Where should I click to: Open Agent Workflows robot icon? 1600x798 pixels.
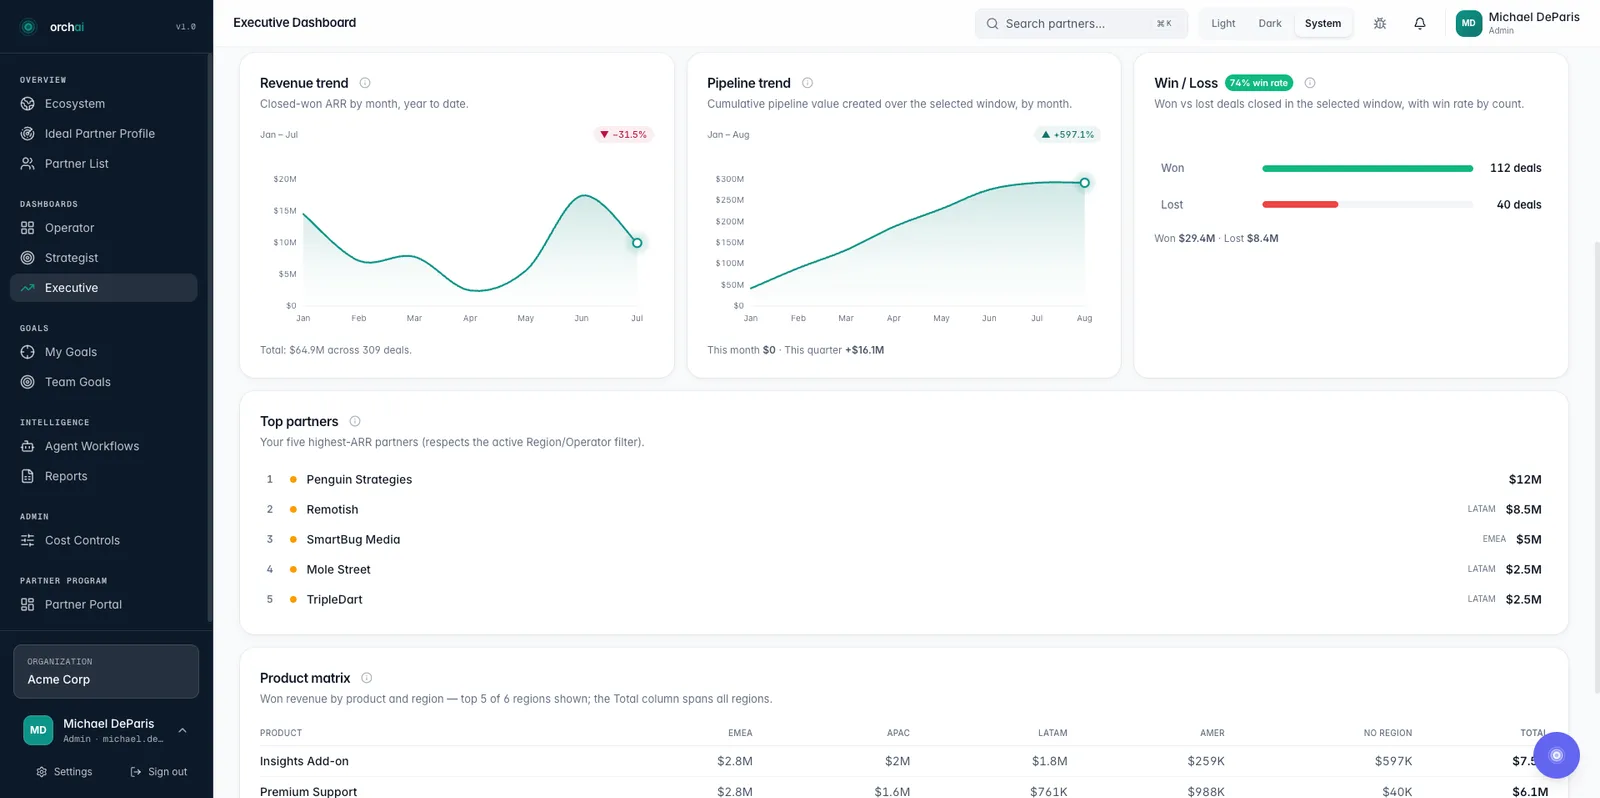(28, 446)
